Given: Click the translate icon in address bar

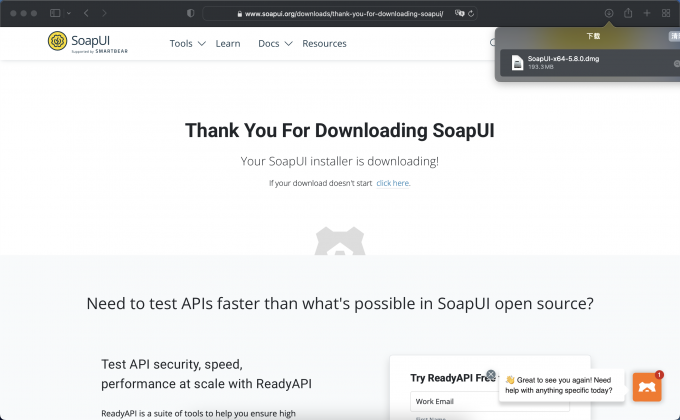Looking at the screenshot, I should [459, 13].
